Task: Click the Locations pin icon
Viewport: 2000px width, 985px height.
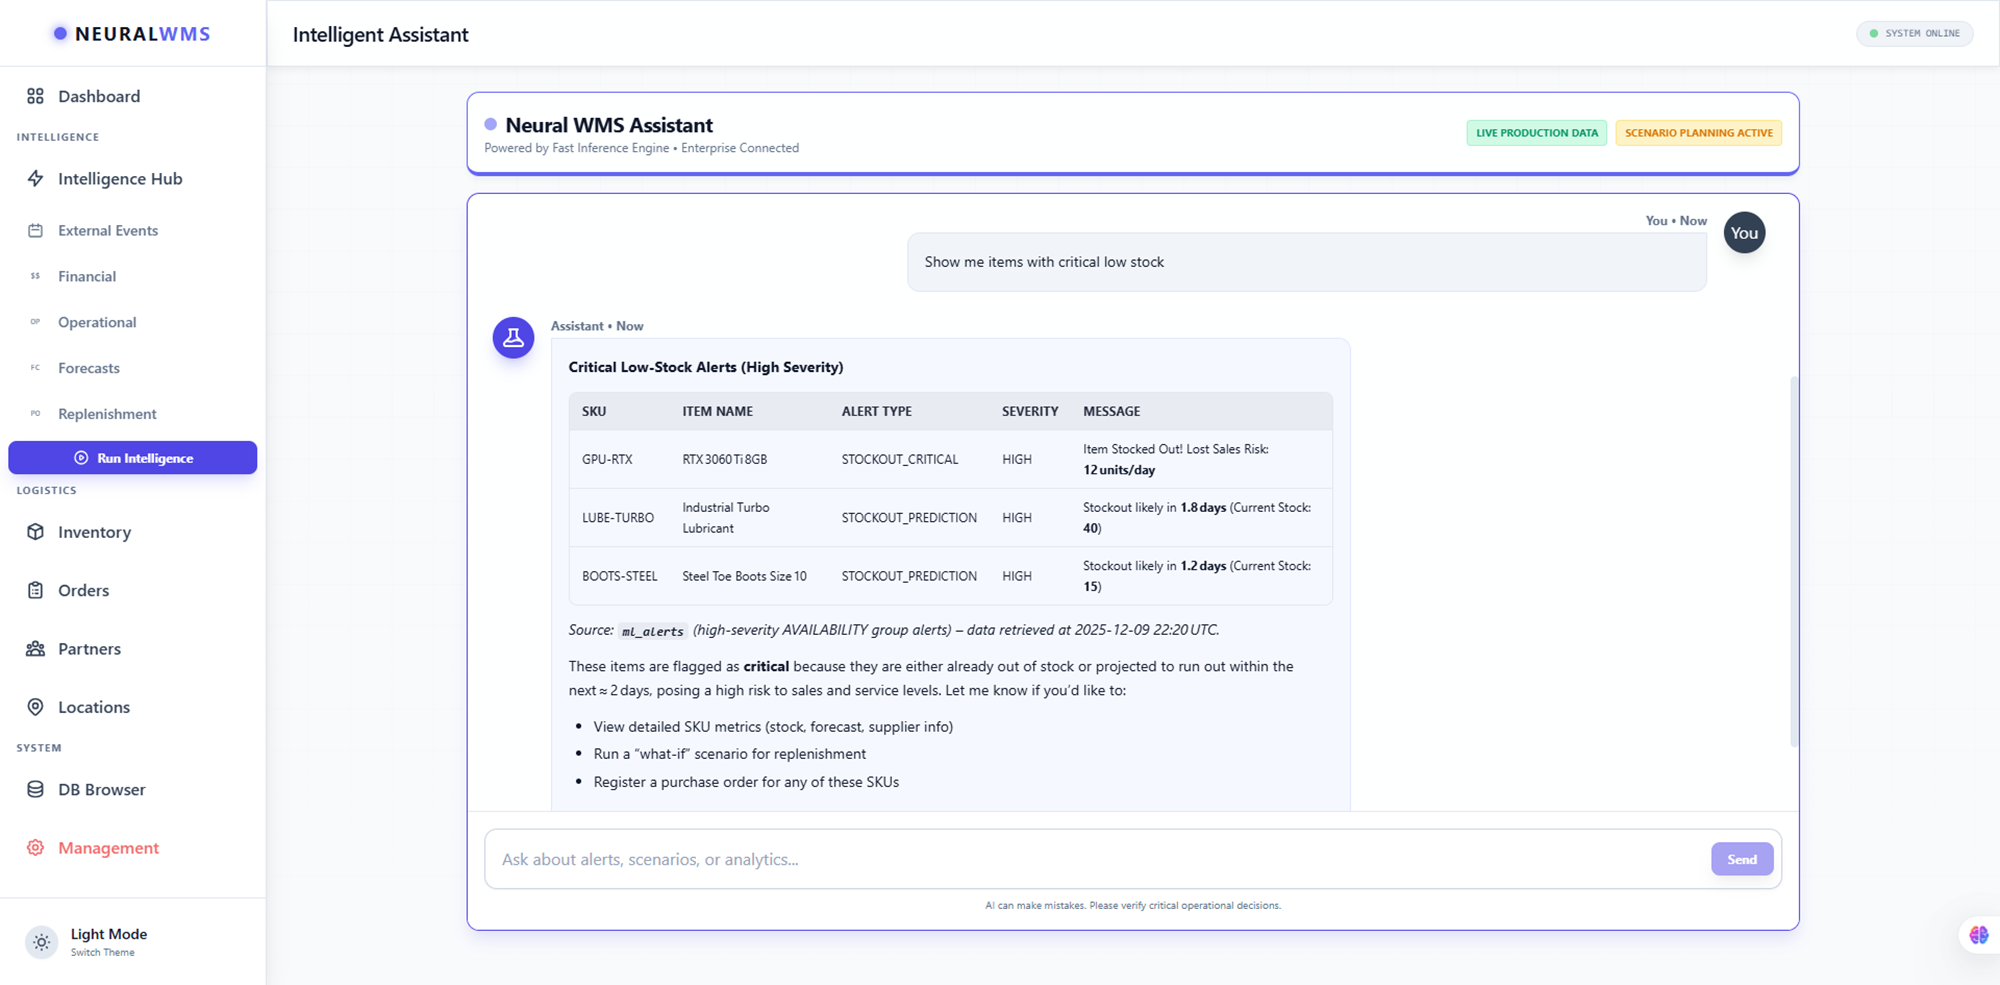Action: [36, 707]
